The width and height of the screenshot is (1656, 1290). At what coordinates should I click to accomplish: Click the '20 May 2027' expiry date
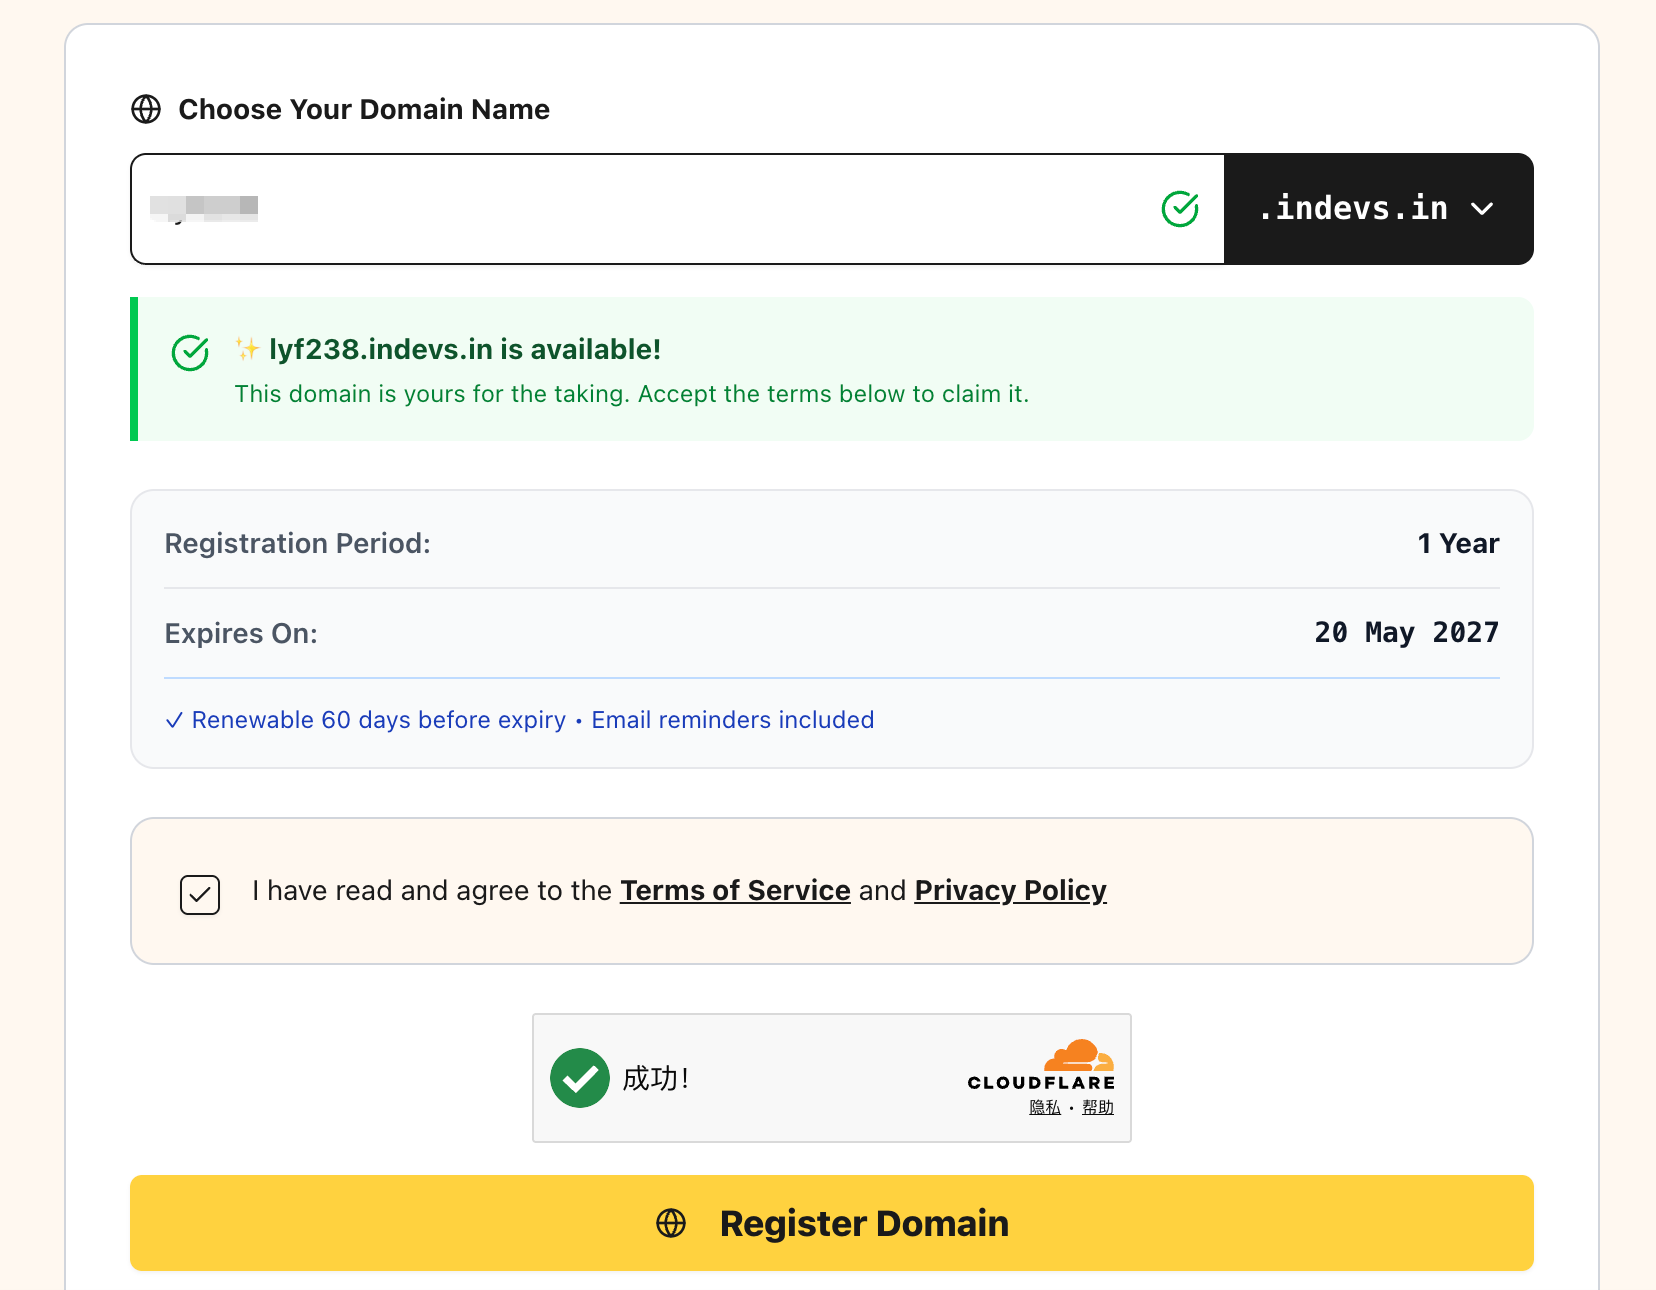(x=1406, y=632)
